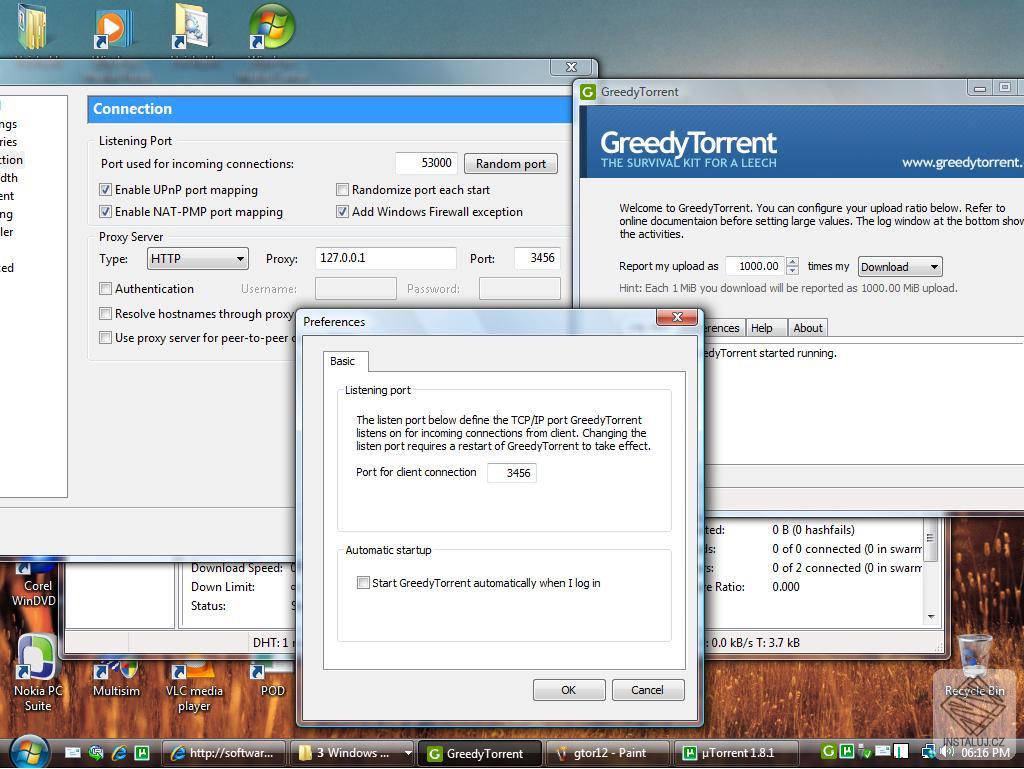Viewport: 1024px width, 769px height.
Task: Click GreedyTorrent tray icon
Action: pos(828,751)
